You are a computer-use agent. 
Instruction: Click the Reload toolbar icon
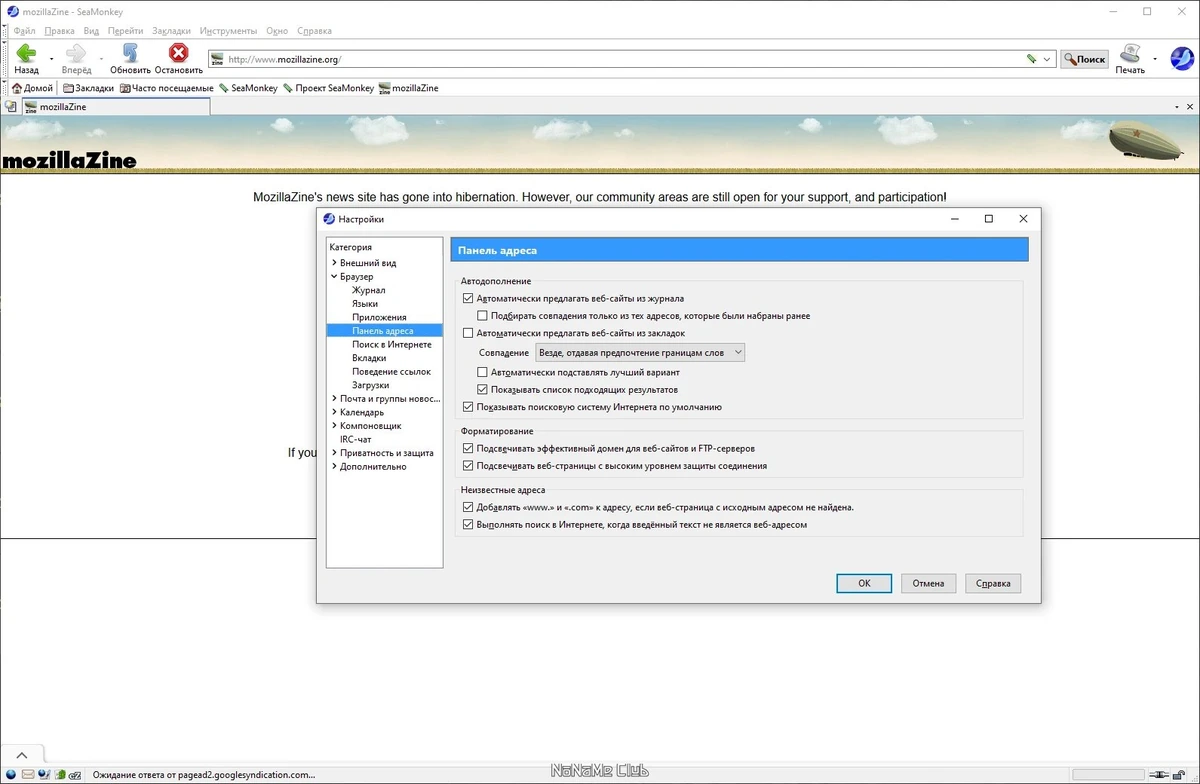pyautogui.click(x=130, y=53)
